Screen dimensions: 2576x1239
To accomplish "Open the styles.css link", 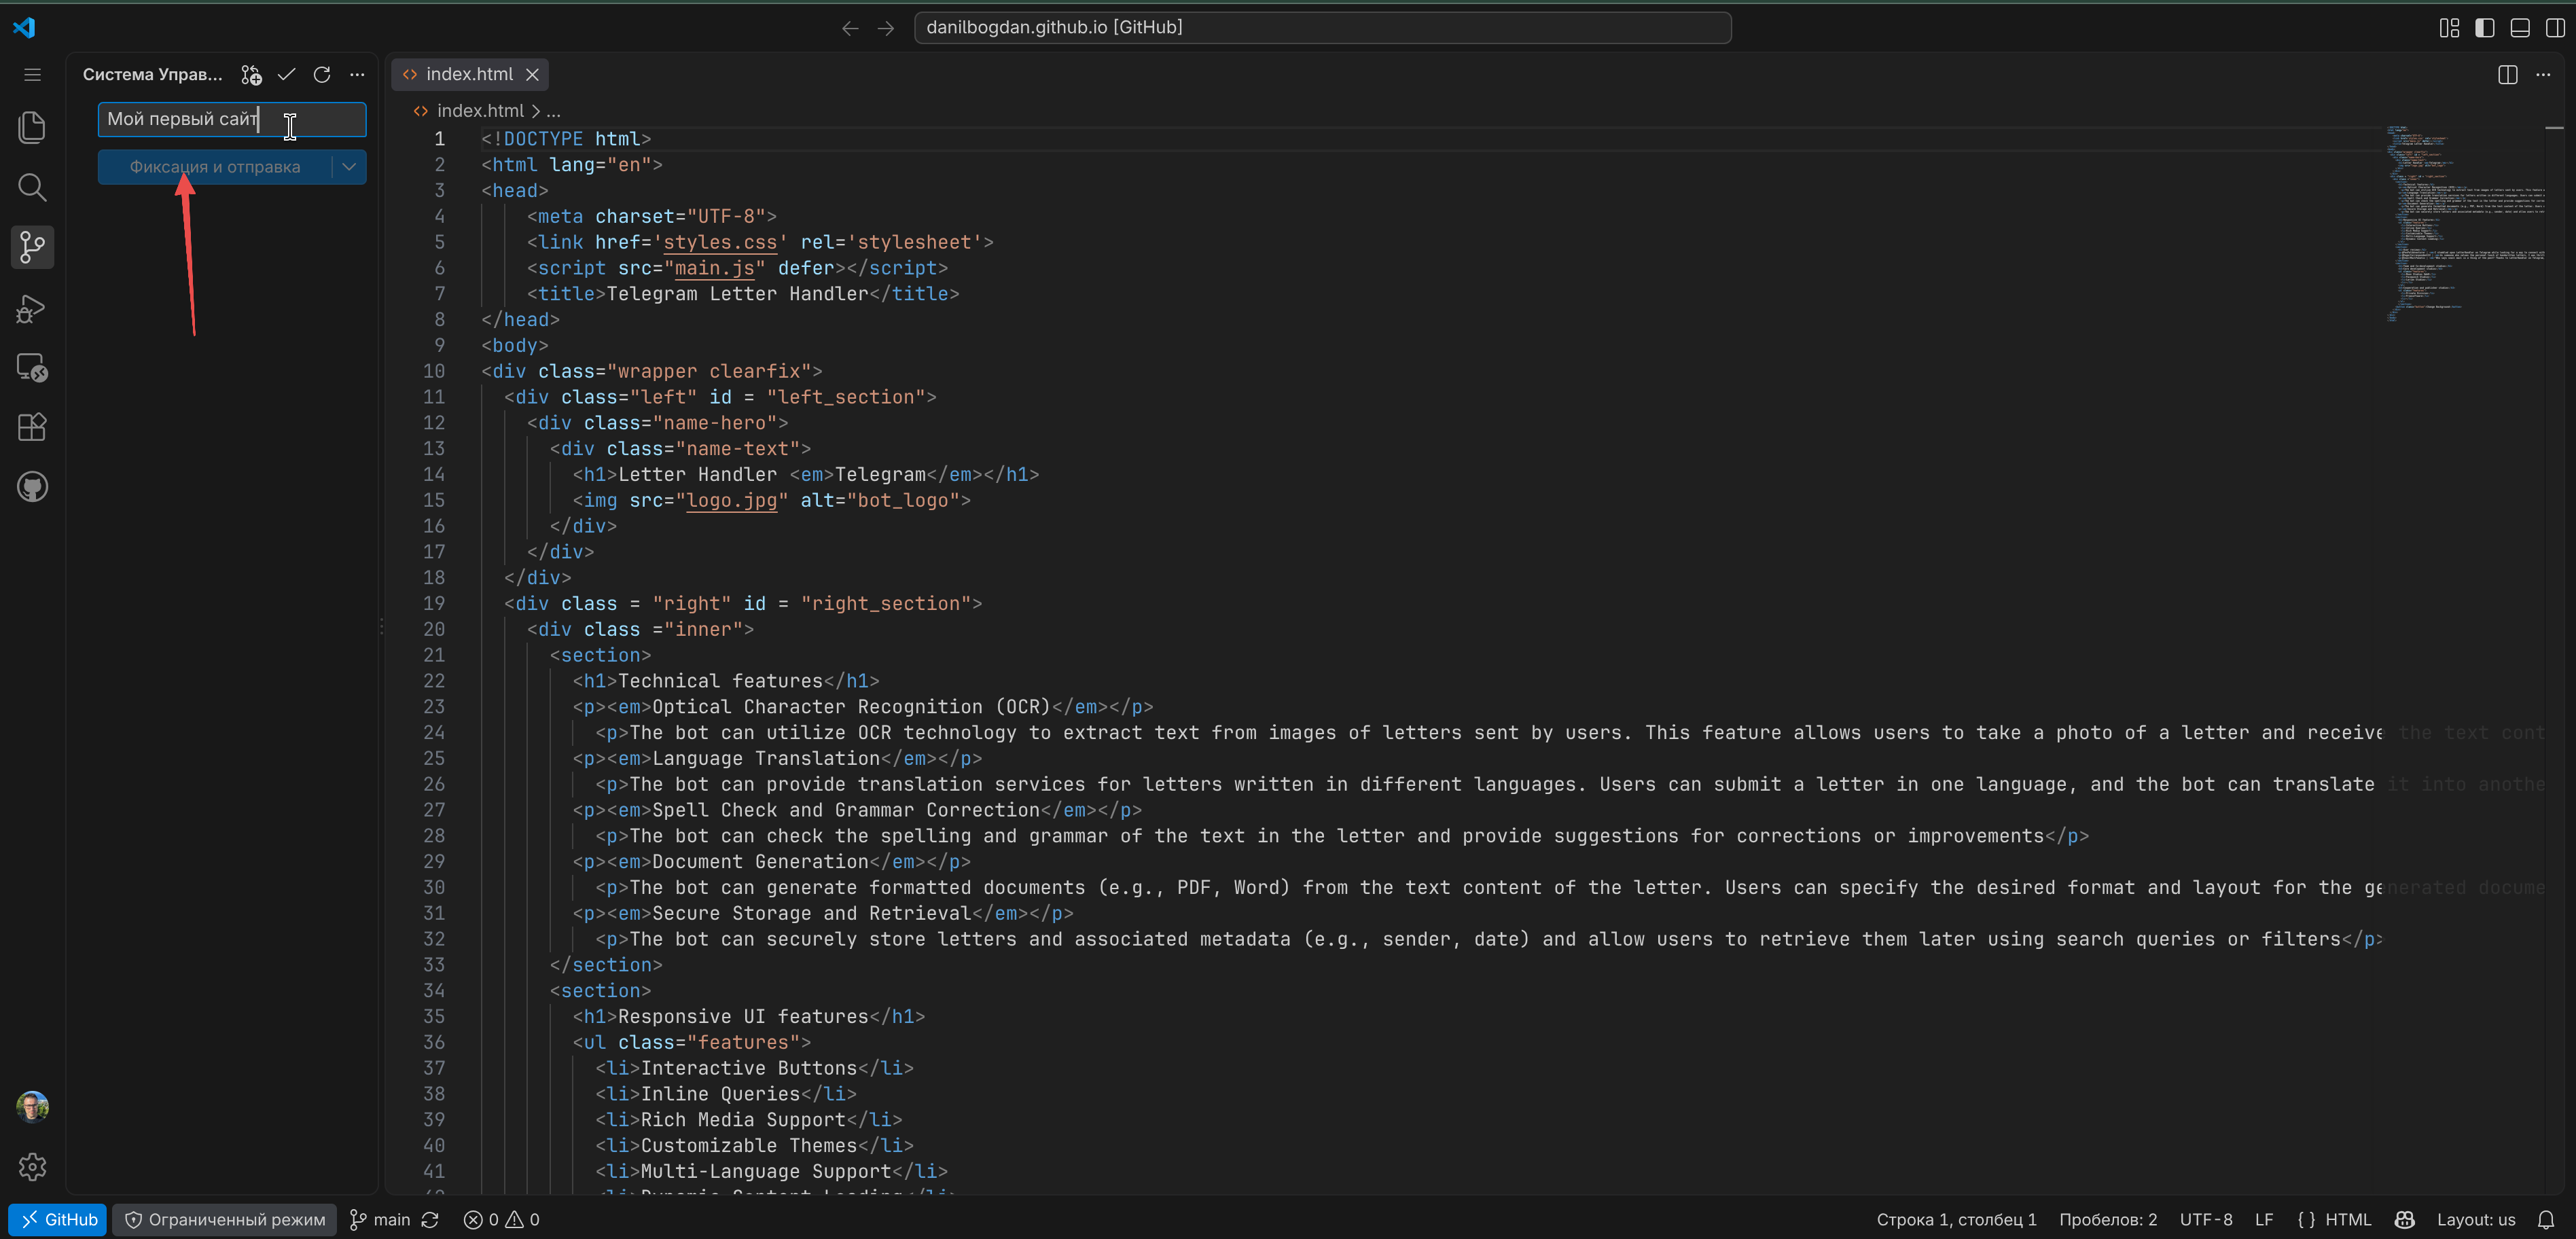I will 720,242.
